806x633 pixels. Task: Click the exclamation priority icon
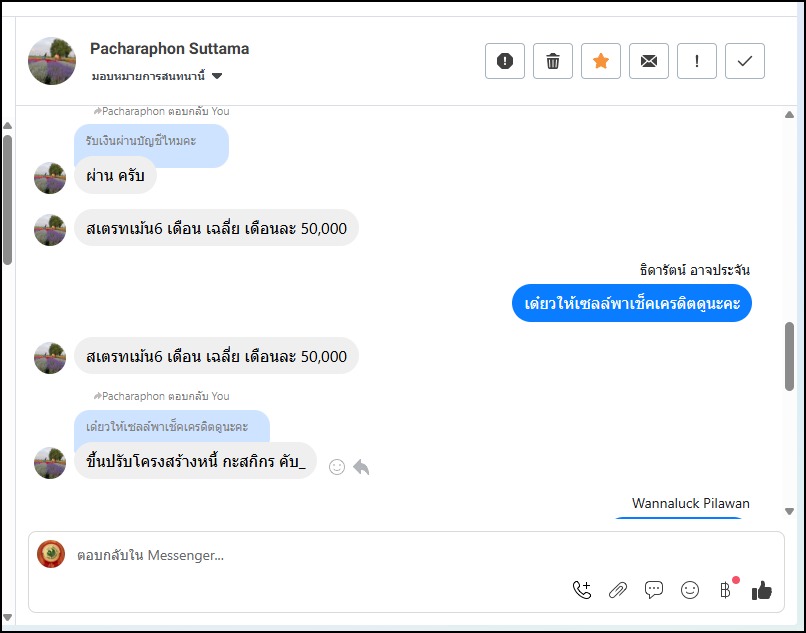pyautogui.click(x=697, y=61)
